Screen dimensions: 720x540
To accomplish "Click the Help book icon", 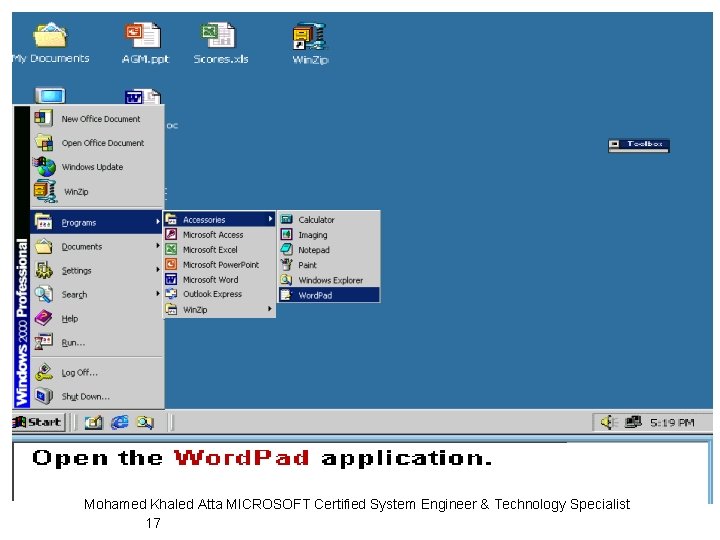I will coord(44,318).
